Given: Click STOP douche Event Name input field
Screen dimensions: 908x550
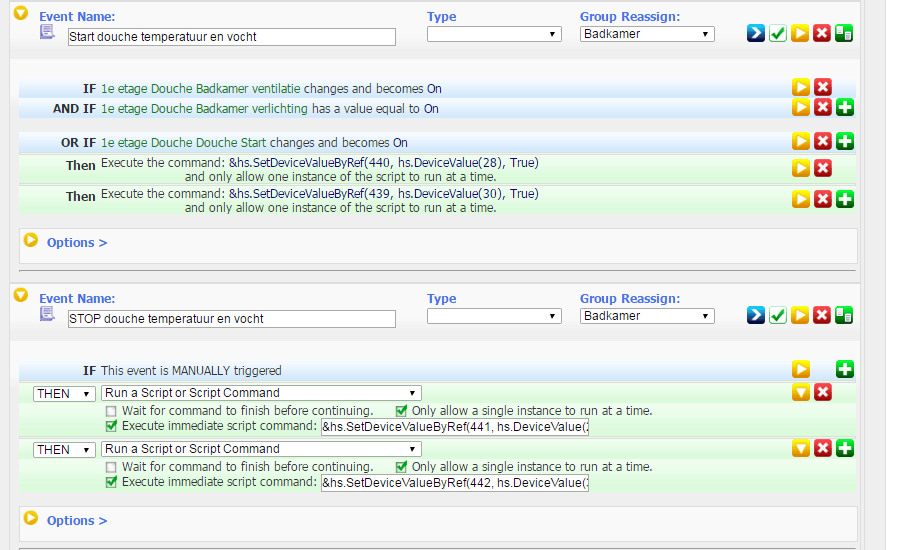Looking at the screenshot, I should 232,319.
